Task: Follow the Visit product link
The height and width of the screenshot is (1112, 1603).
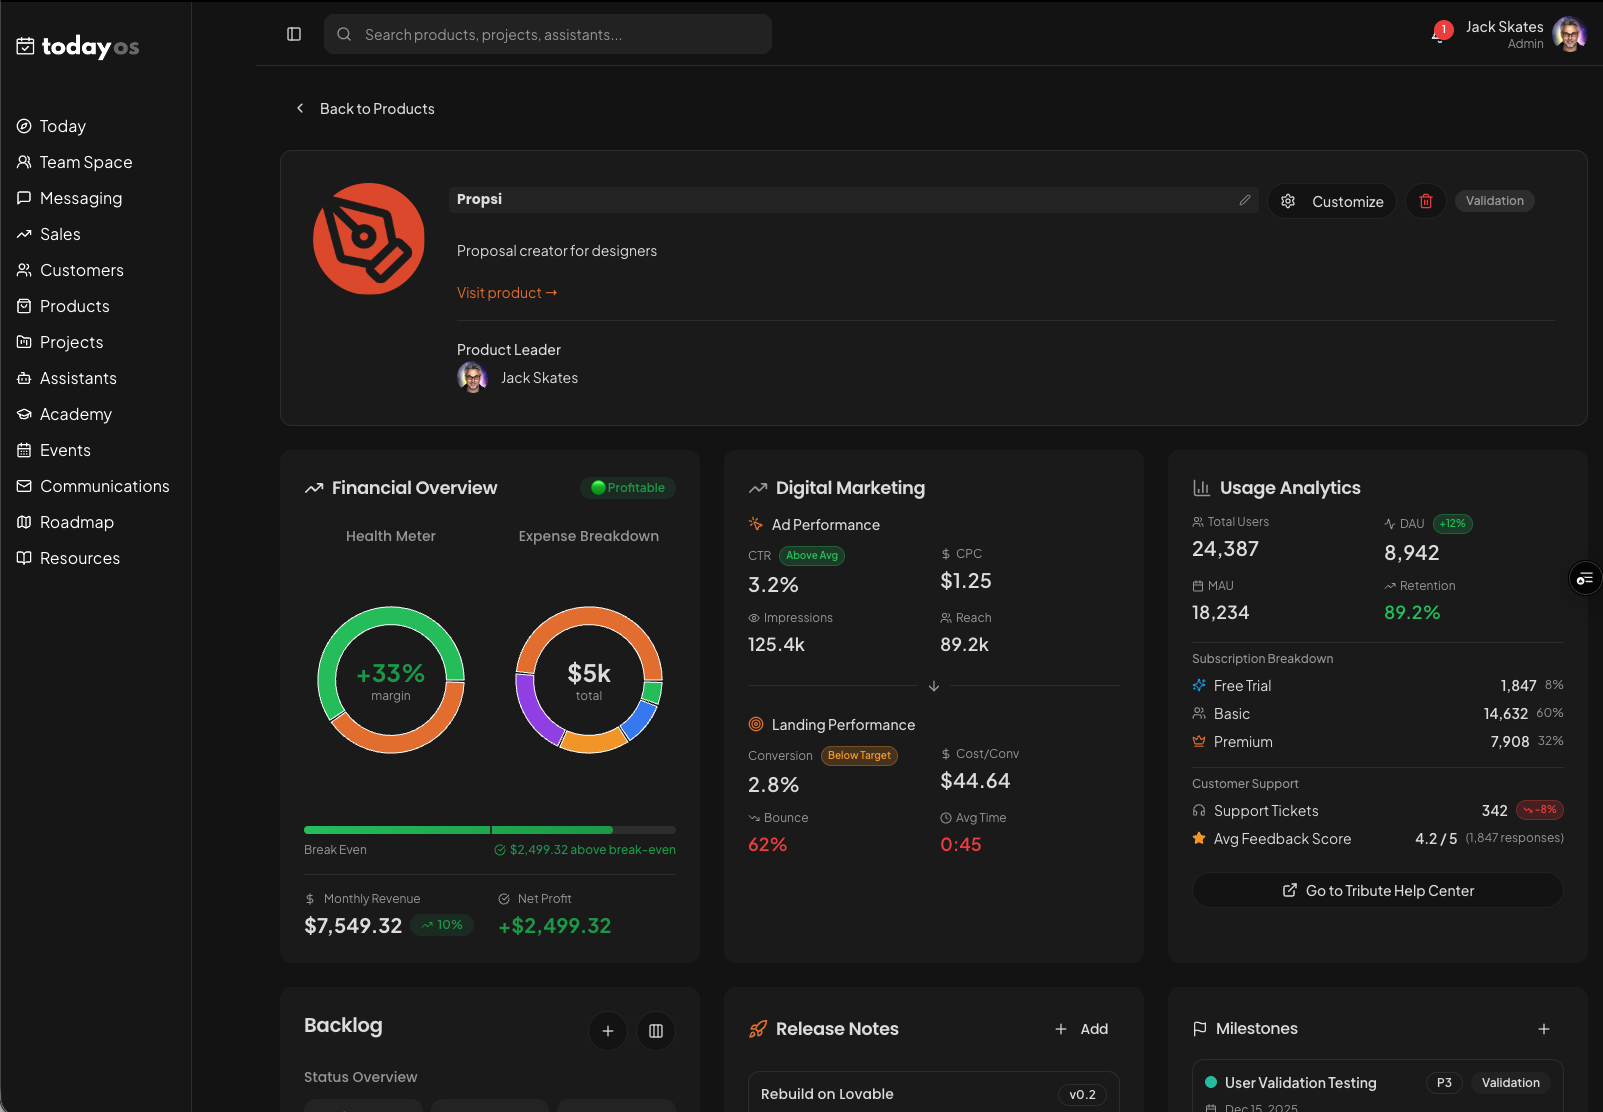Action: [x=507, y=293]
